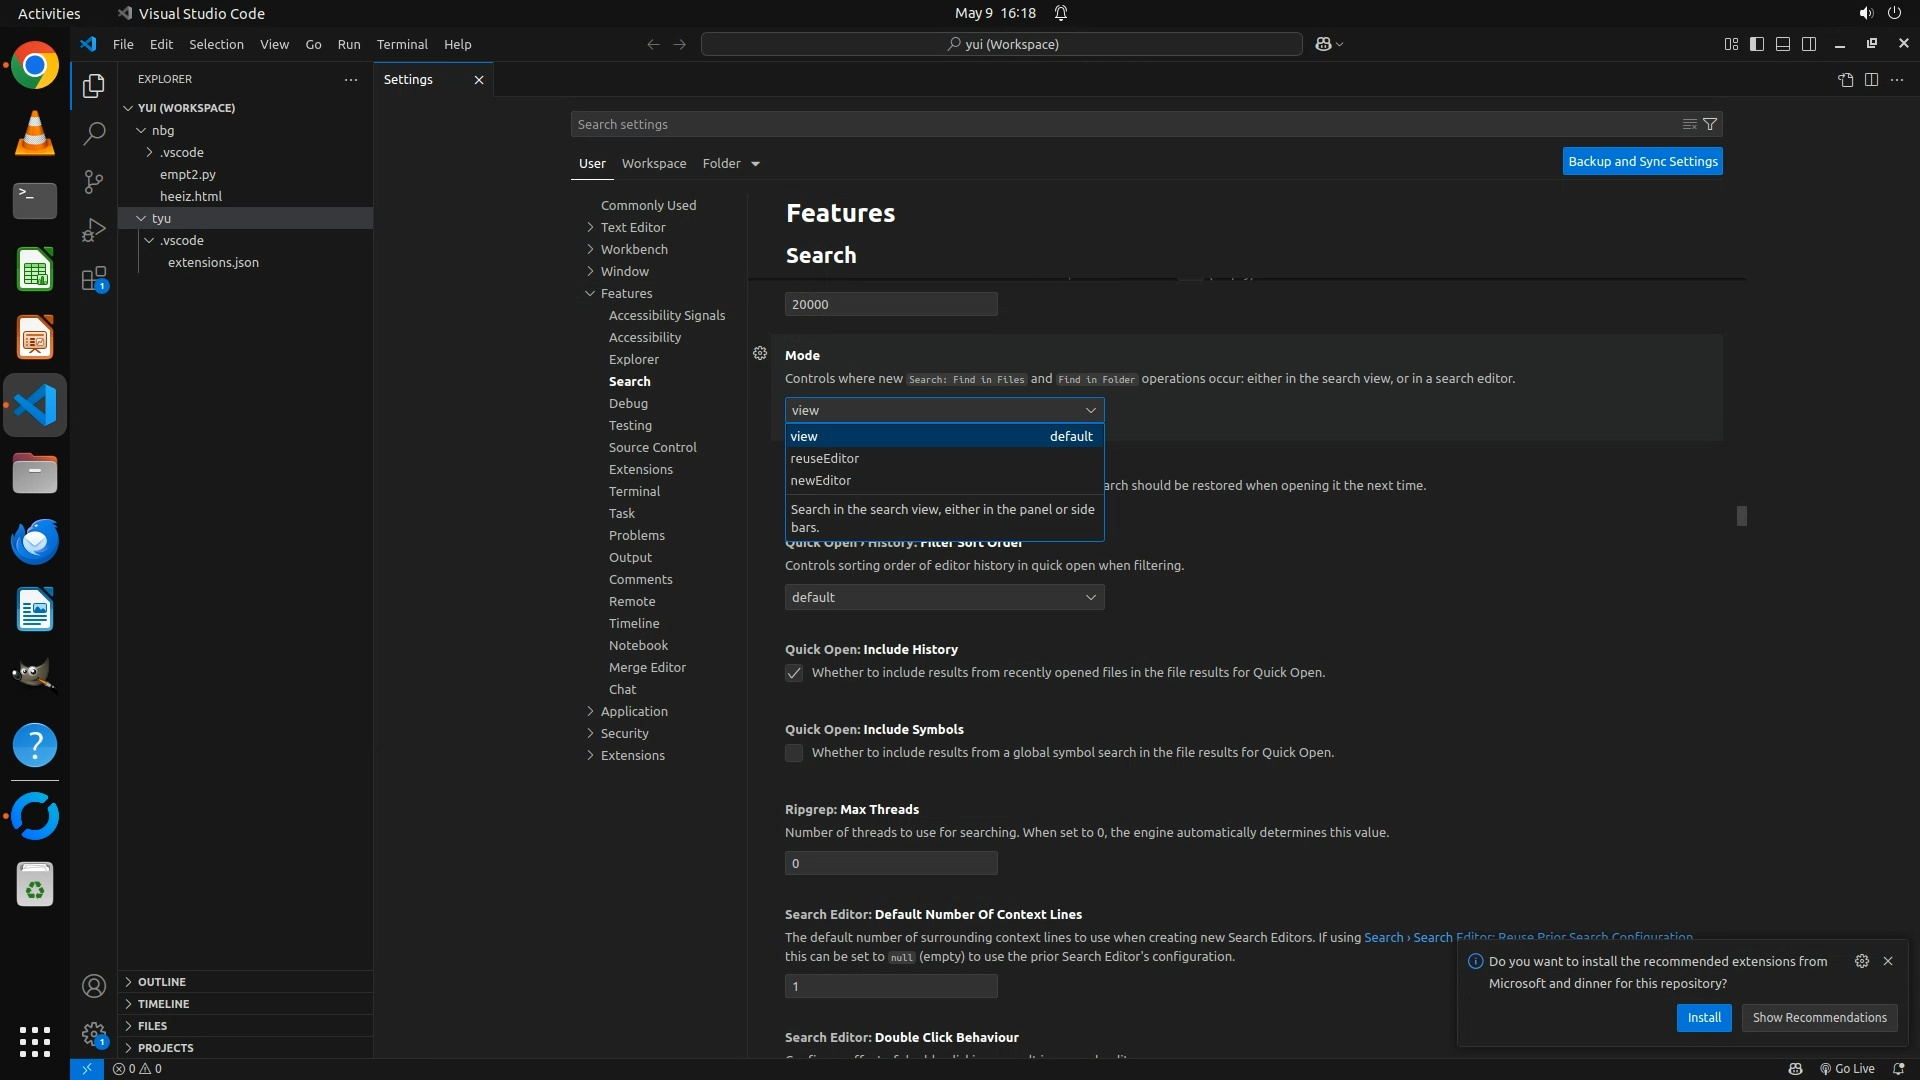Toggle the primary side bar layout icon
This screenshot has width=1920, height=1080.
1757,44
